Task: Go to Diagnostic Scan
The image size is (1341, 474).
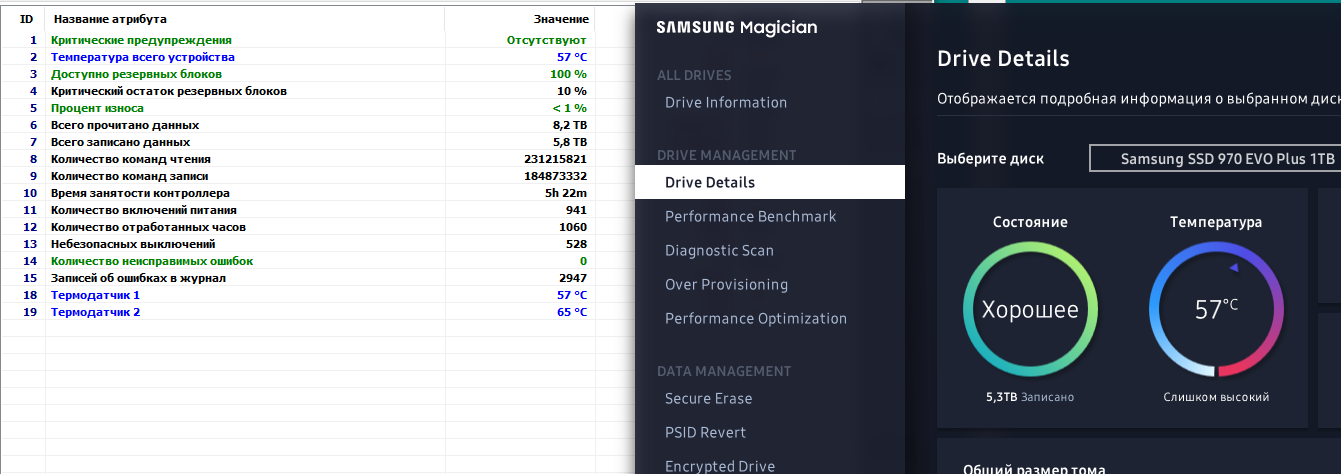Action: pos(719,250)
